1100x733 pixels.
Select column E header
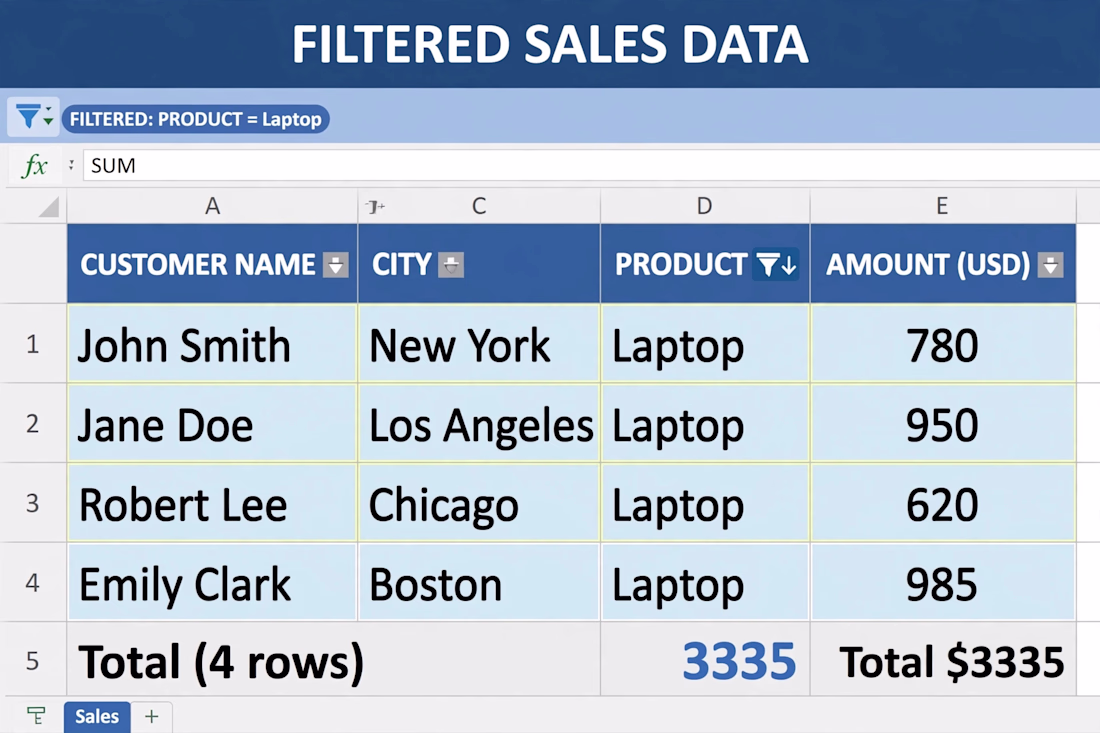click(x=943, y=206)
